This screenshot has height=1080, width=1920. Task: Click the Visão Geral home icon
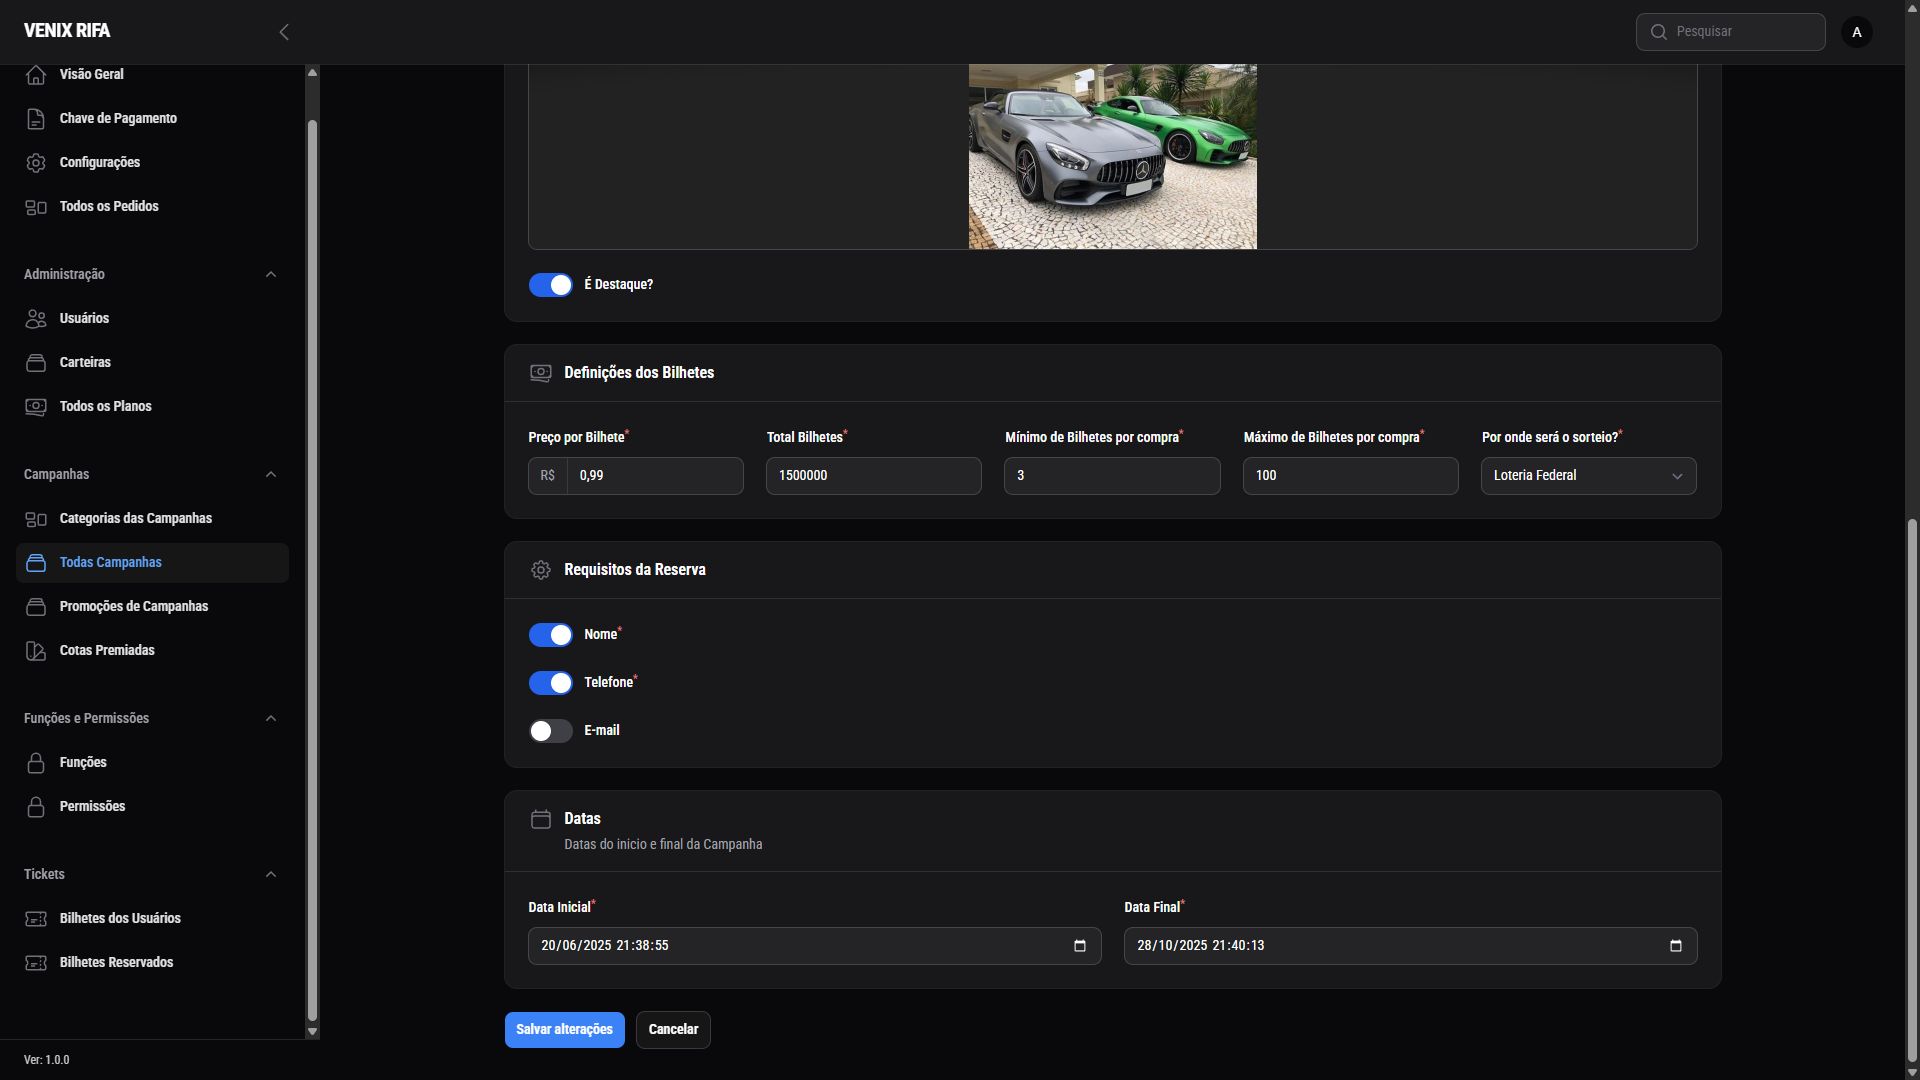(x=36, y=75)
